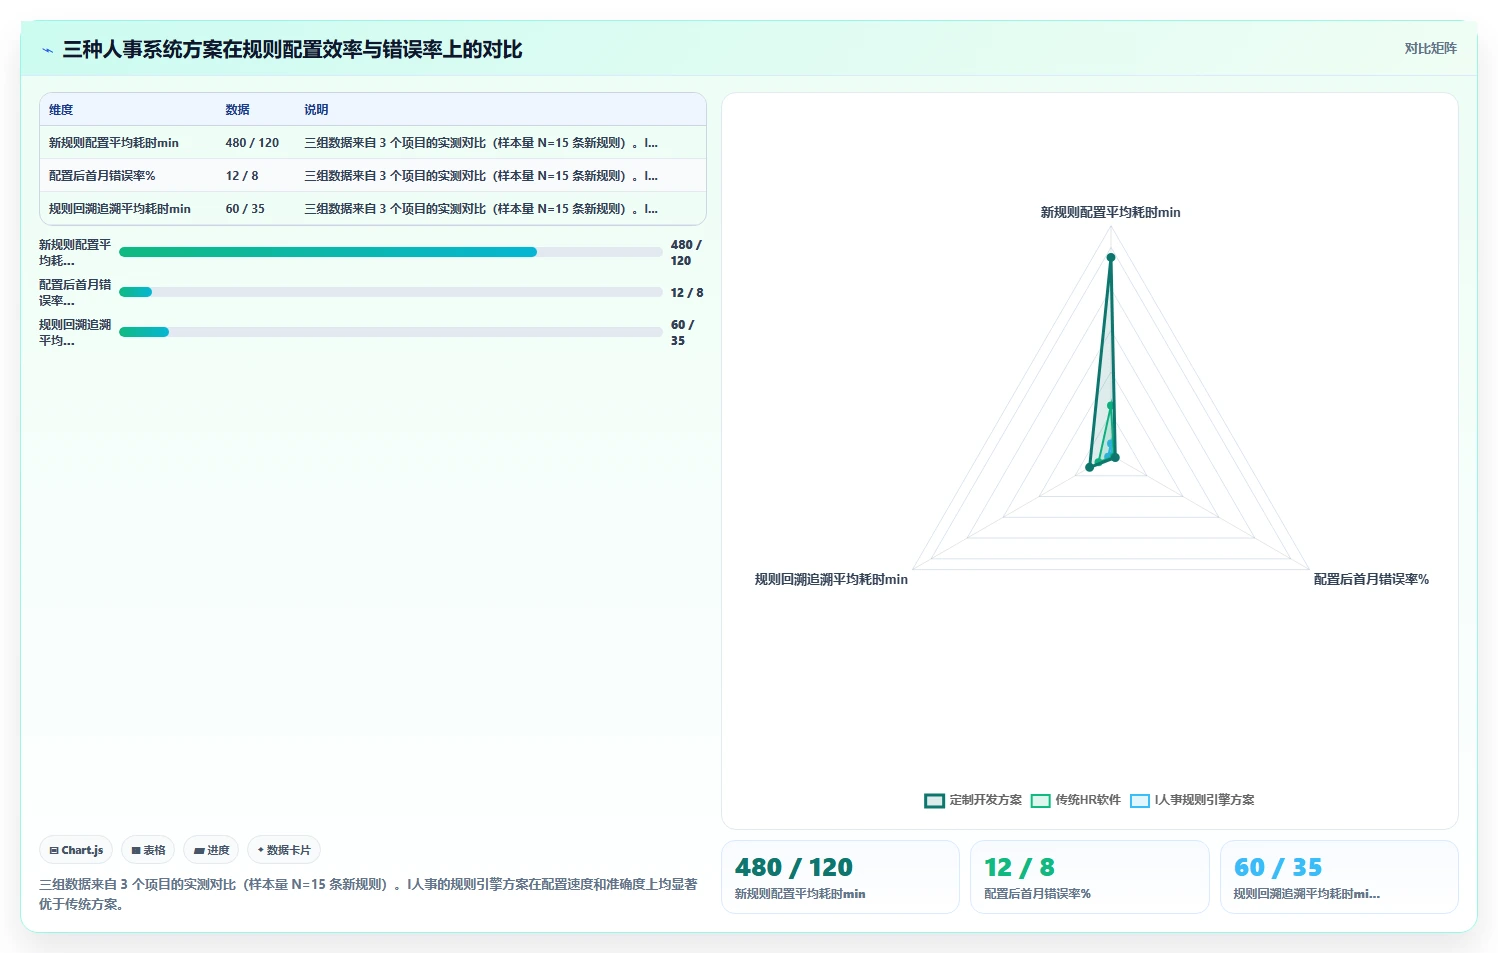Select the 表格 tag chip

[148, 850]
